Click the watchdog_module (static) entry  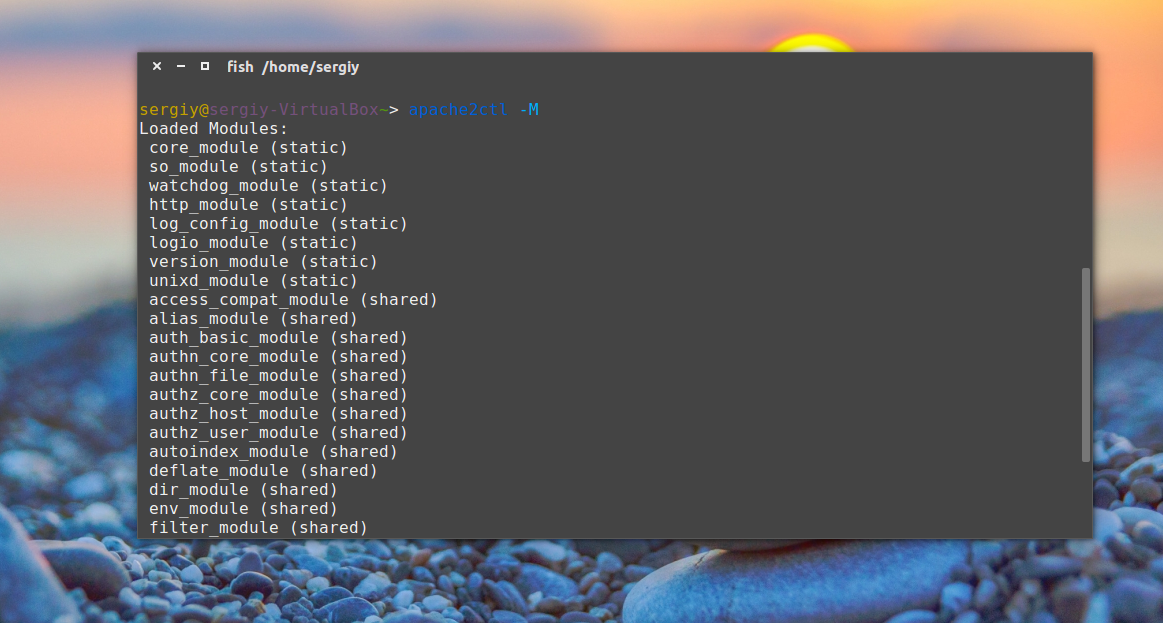(x=268, y=185)
